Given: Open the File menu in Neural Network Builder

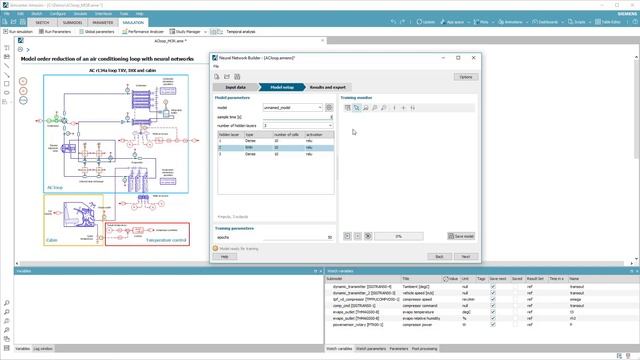Looking at the screenshot, I should [216, 66].
